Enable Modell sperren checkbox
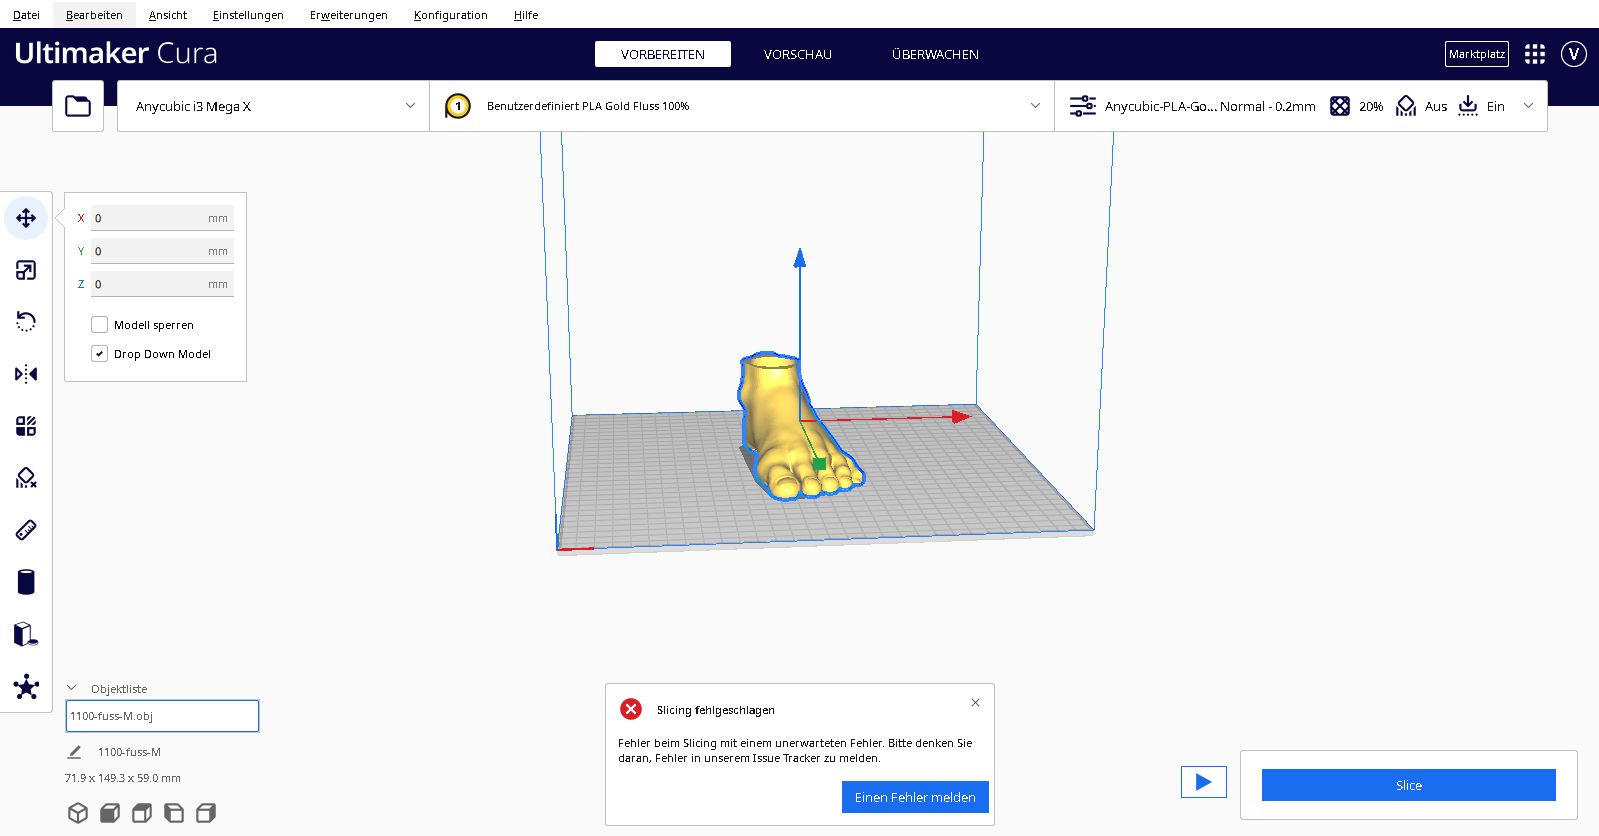 point(99,325)
